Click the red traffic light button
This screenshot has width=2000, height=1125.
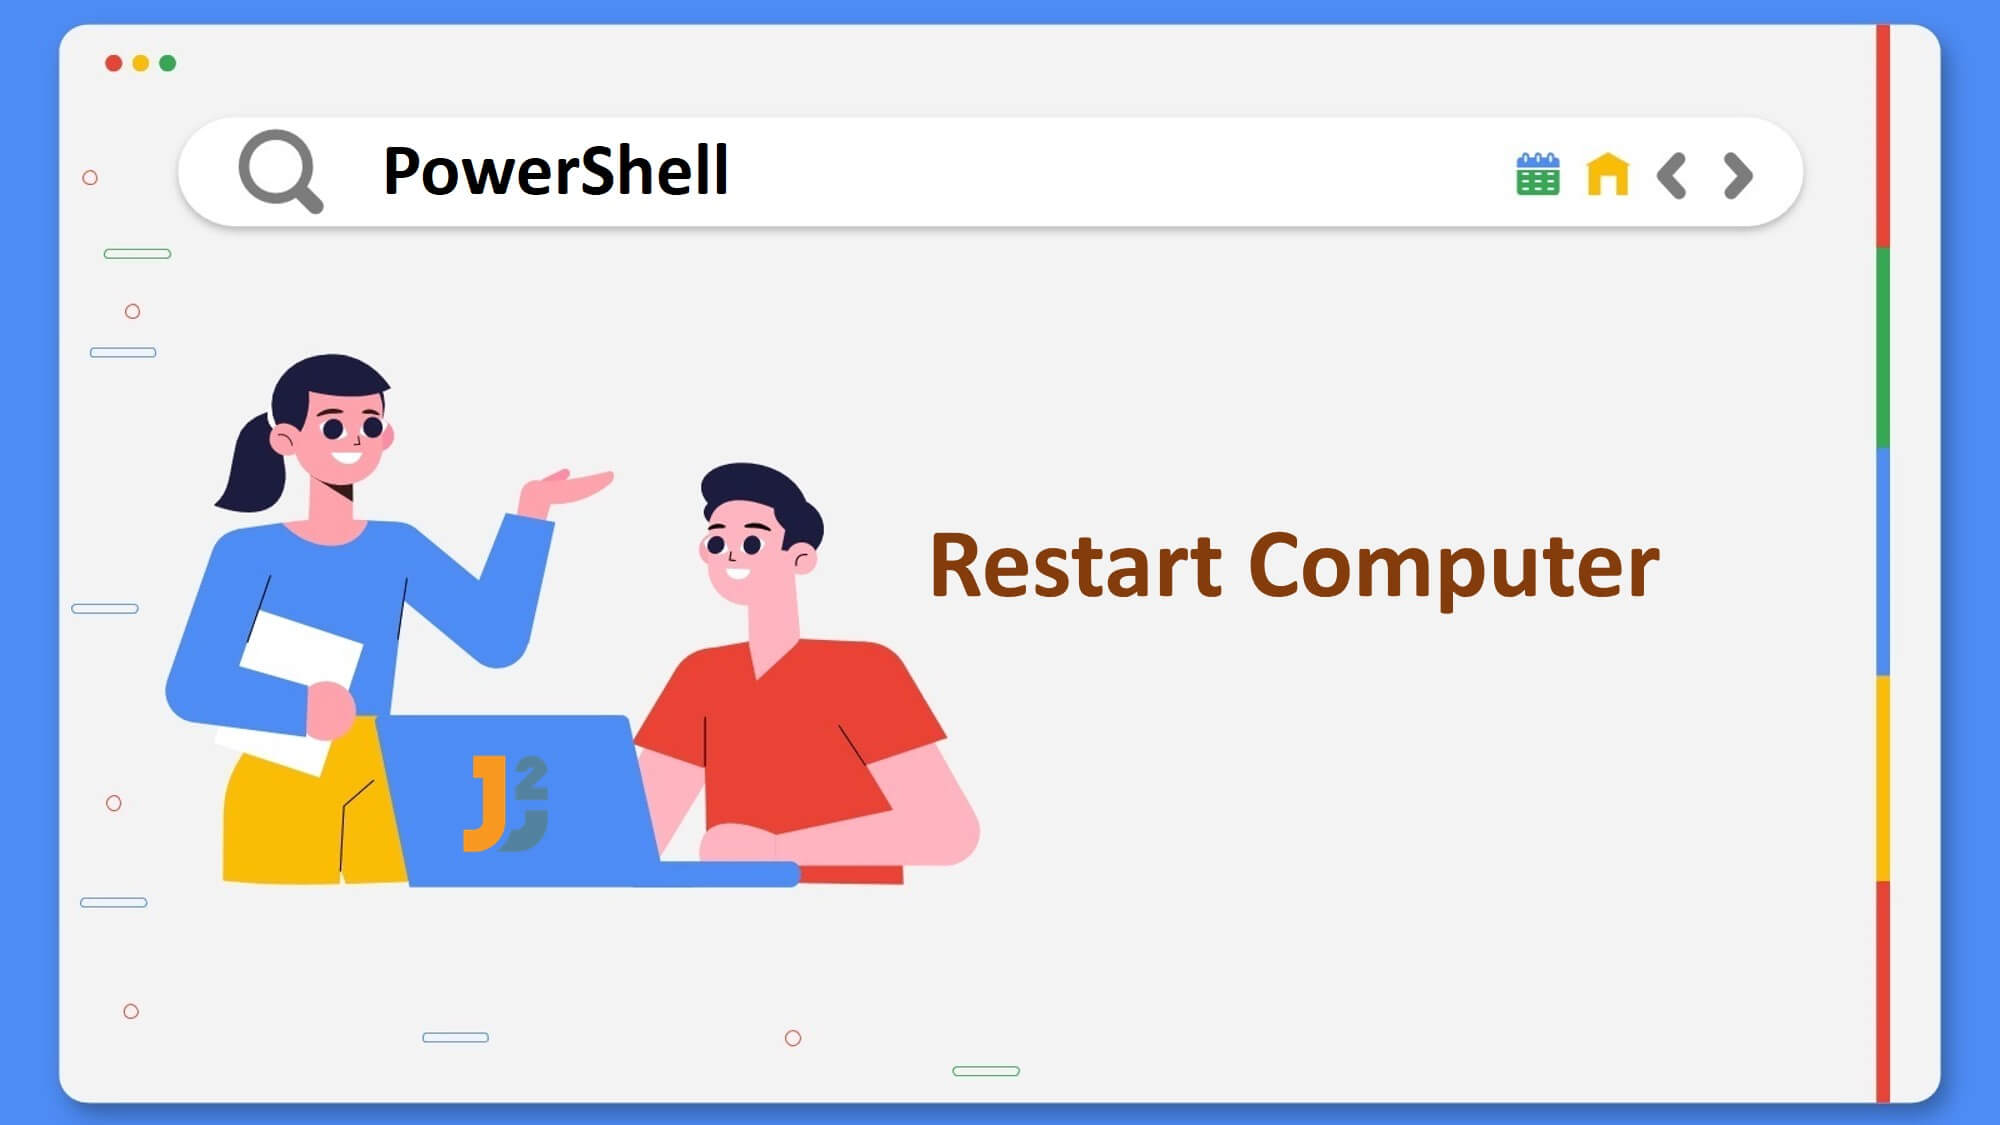coord(113,65)
